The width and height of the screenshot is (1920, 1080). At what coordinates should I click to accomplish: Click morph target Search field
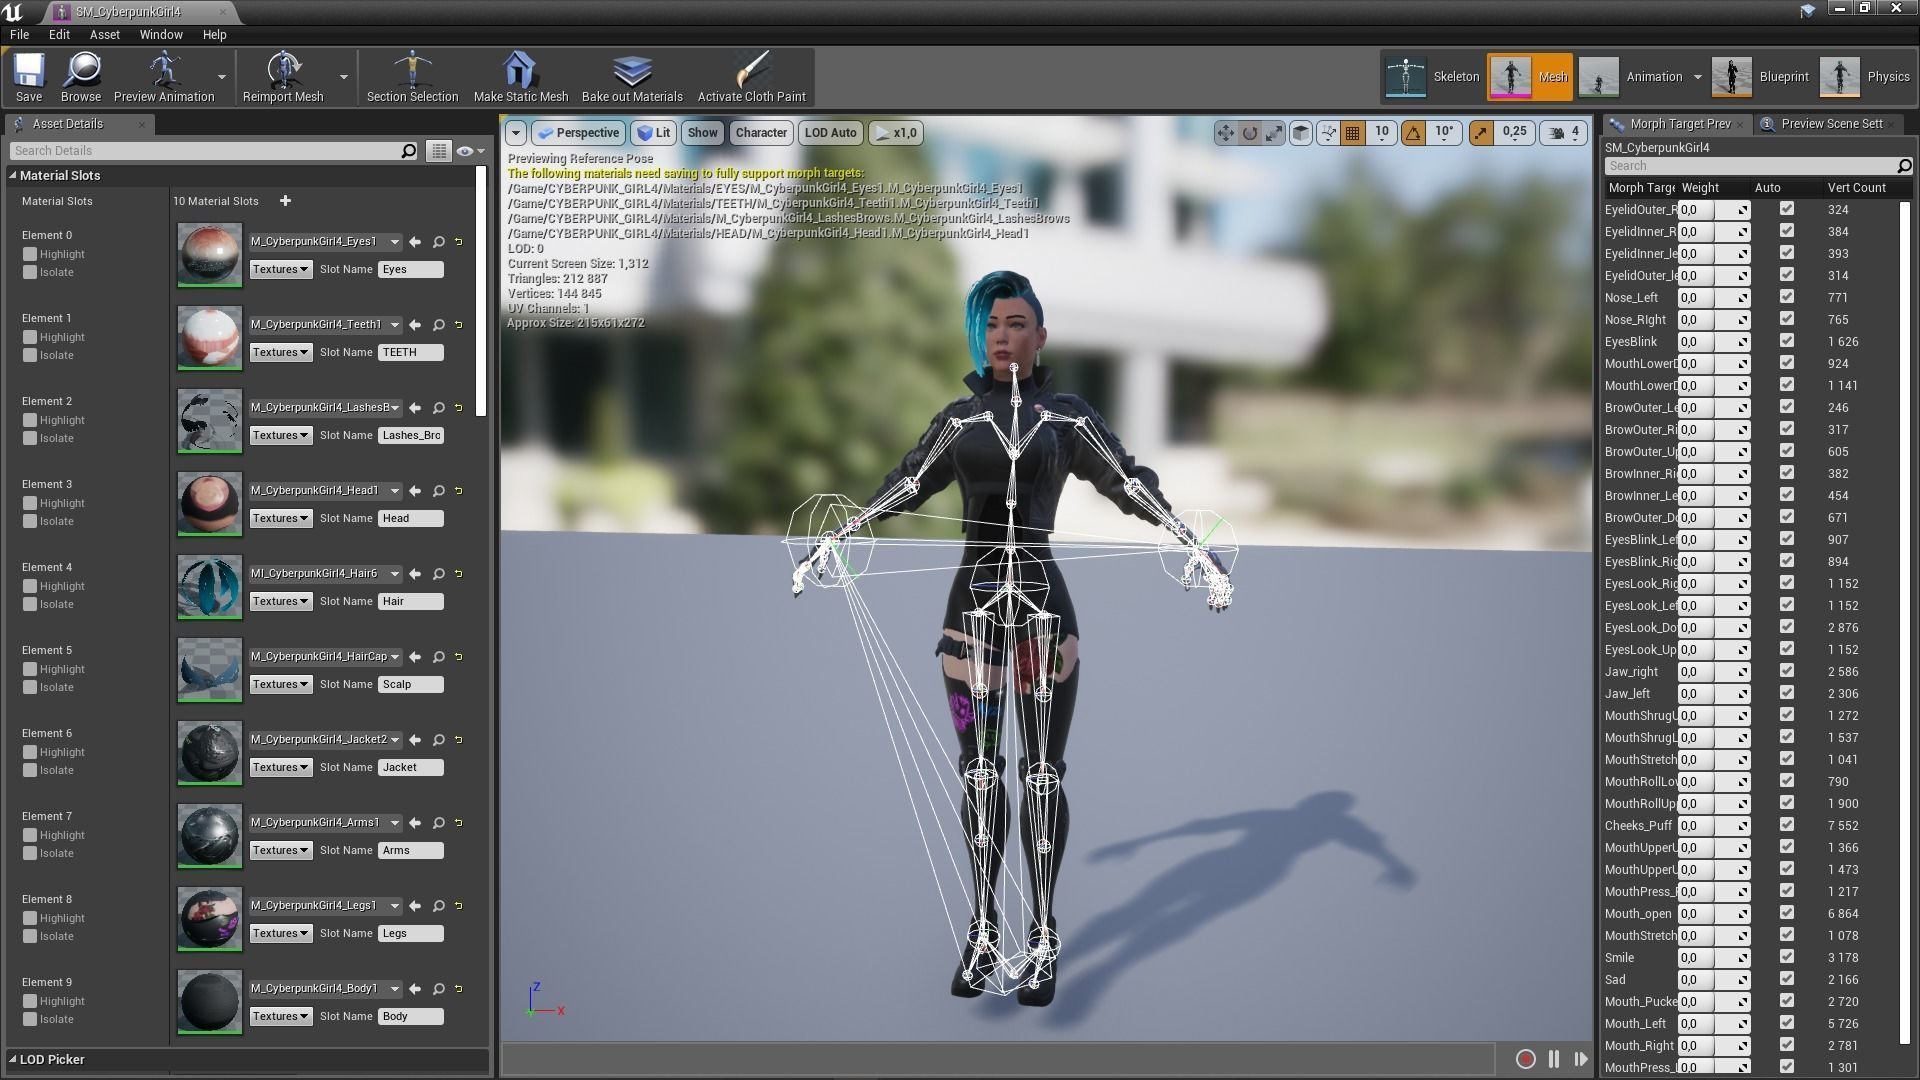click(x=1758, y=166)
